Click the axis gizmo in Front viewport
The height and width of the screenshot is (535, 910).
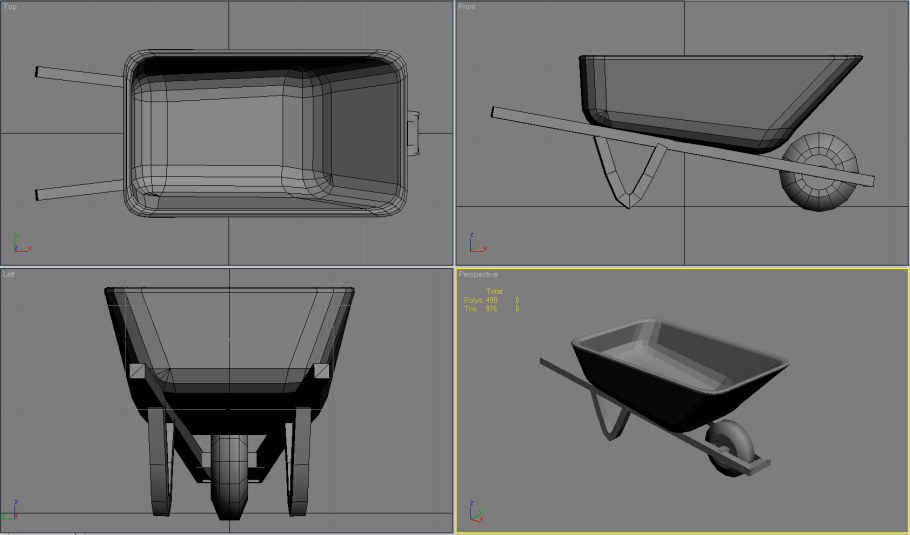tap(475, 243)
